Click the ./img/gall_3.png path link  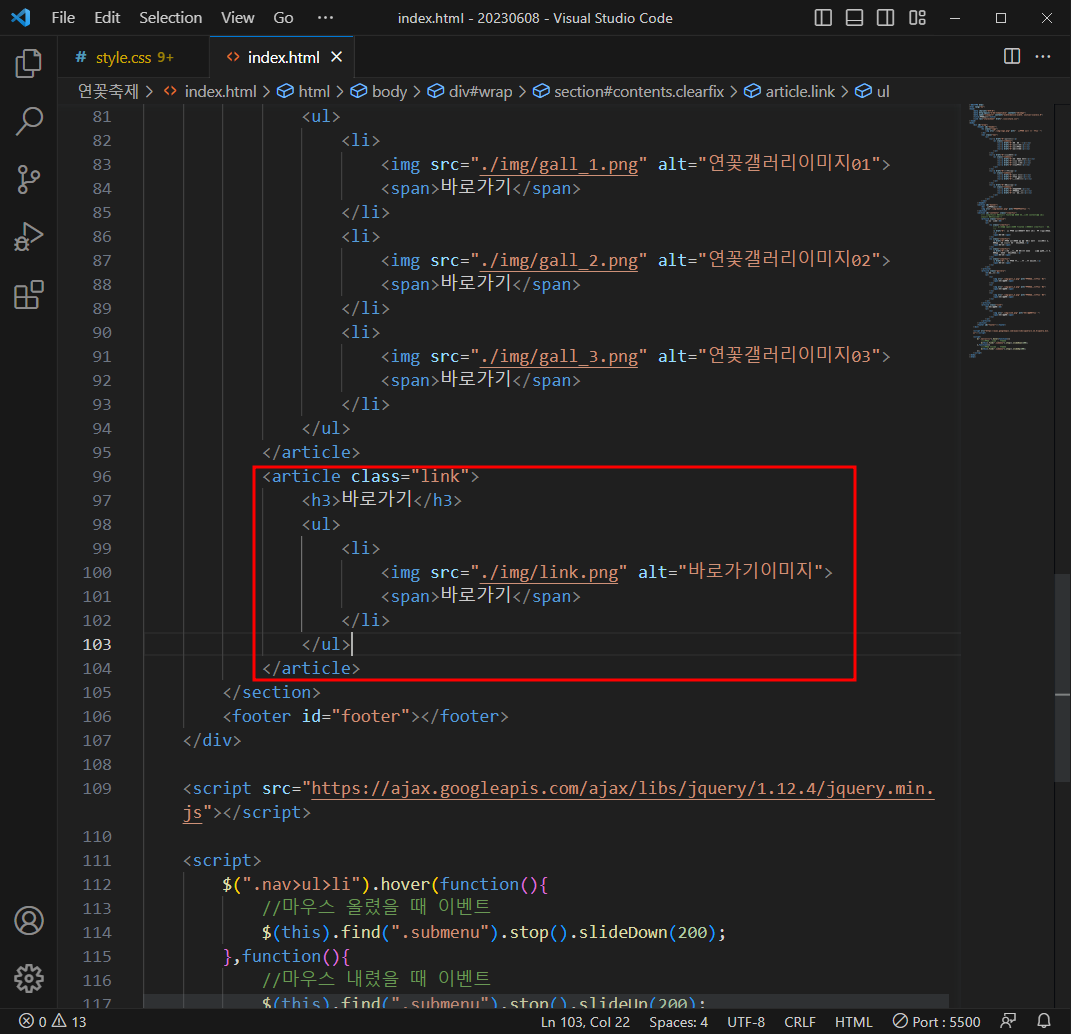559,357
